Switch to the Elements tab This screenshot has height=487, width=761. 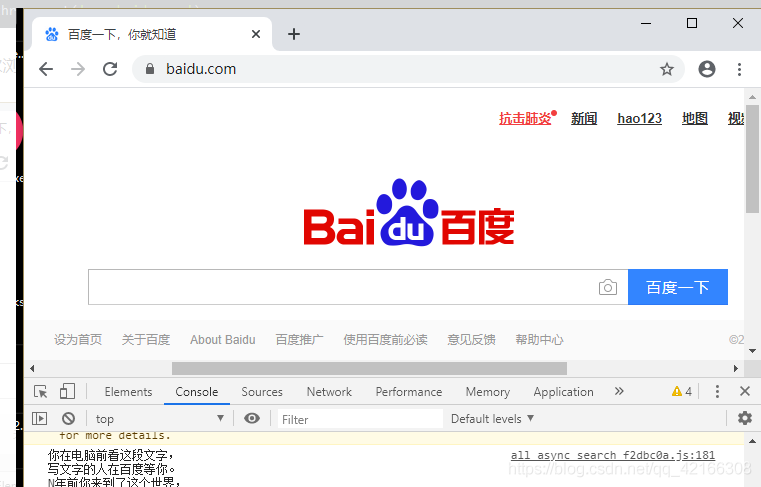coord(128,392)
